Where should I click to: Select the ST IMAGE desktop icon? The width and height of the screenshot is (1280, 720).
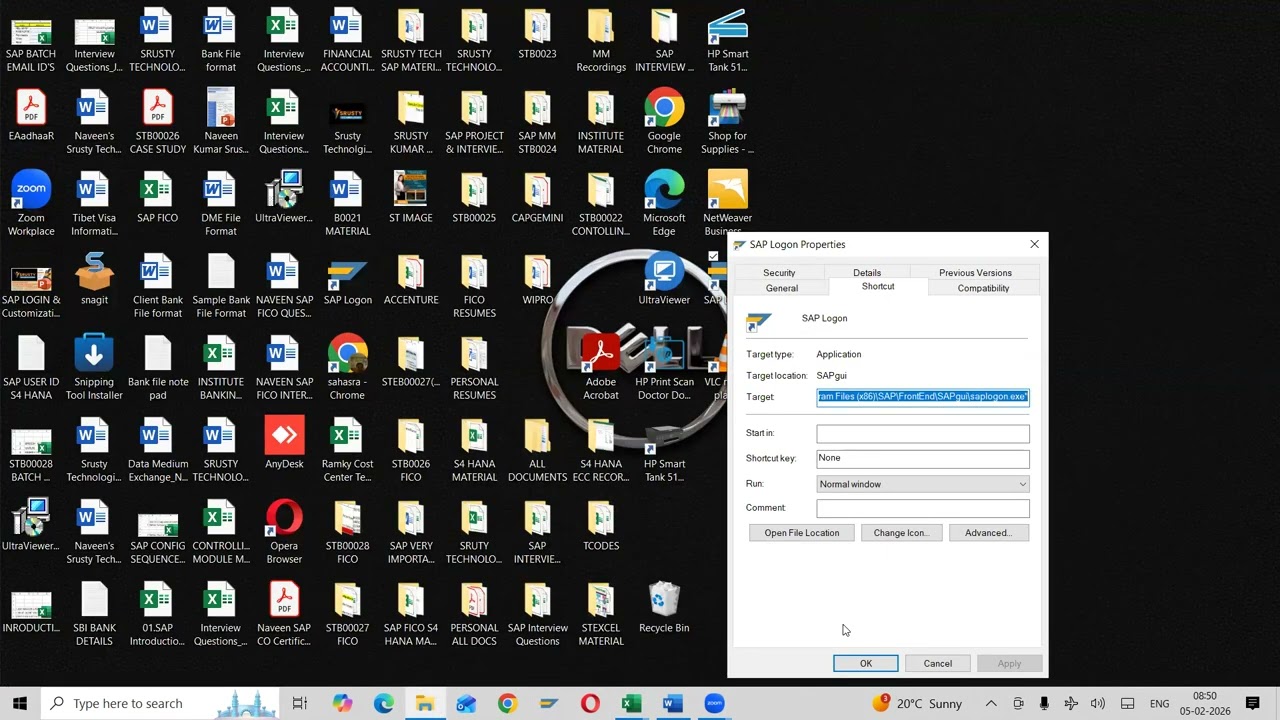[411, 199]
